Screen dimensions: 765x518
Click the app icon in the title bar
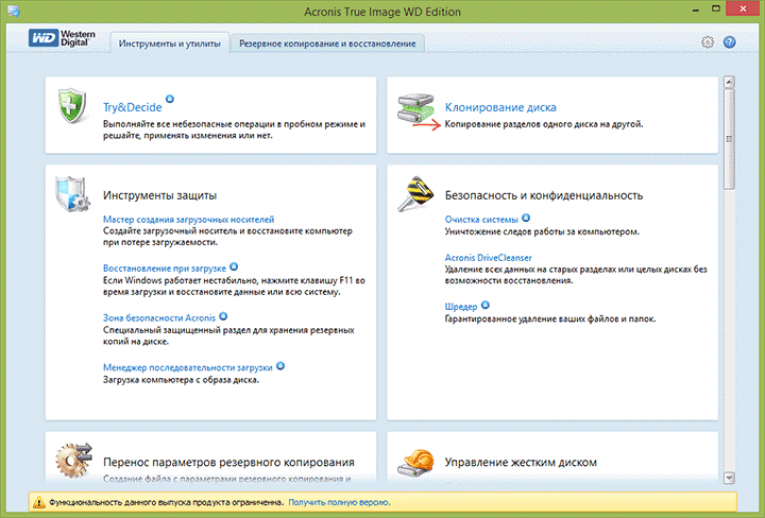tap(14, 11)
